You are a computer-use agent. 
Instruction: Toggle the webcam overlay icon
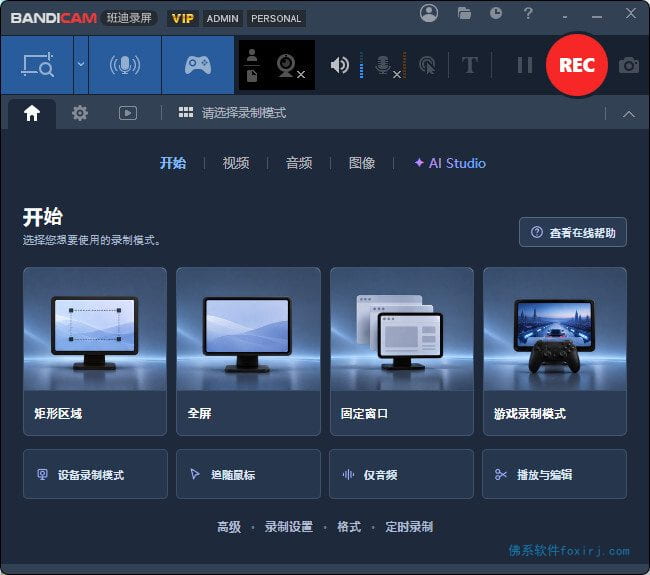click(288, 66)
